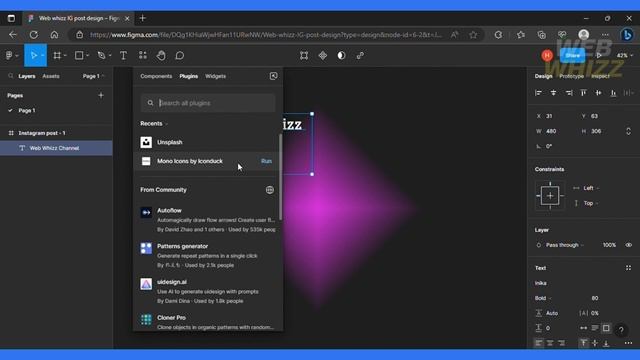Switch to the Plugins tab
640x360 pixels.
(x=189, y=76)
